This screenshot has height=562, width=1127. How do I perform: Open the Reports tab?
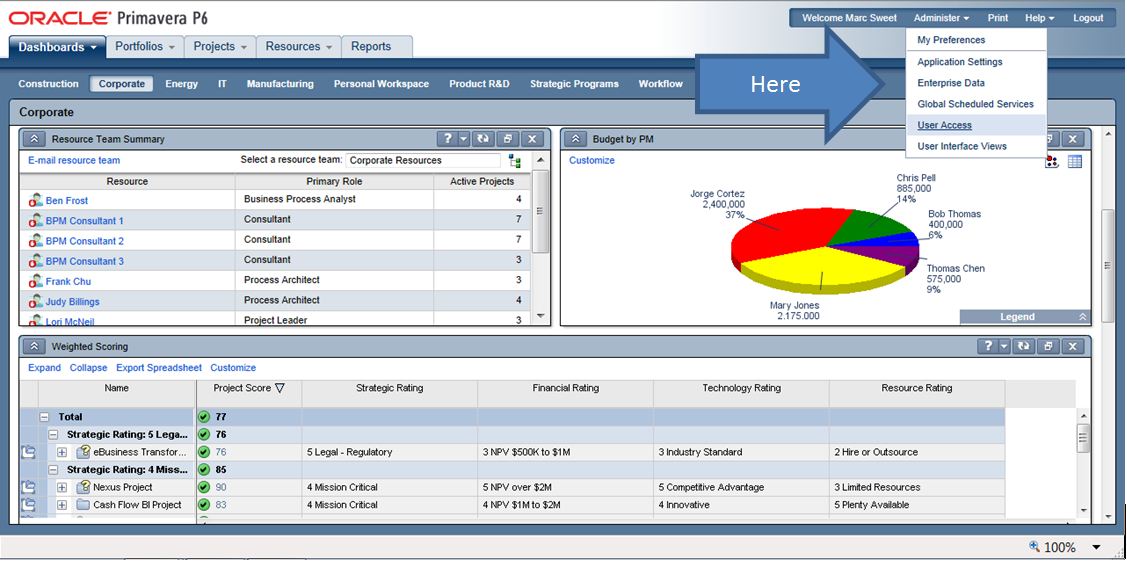(x=371, y=47)
